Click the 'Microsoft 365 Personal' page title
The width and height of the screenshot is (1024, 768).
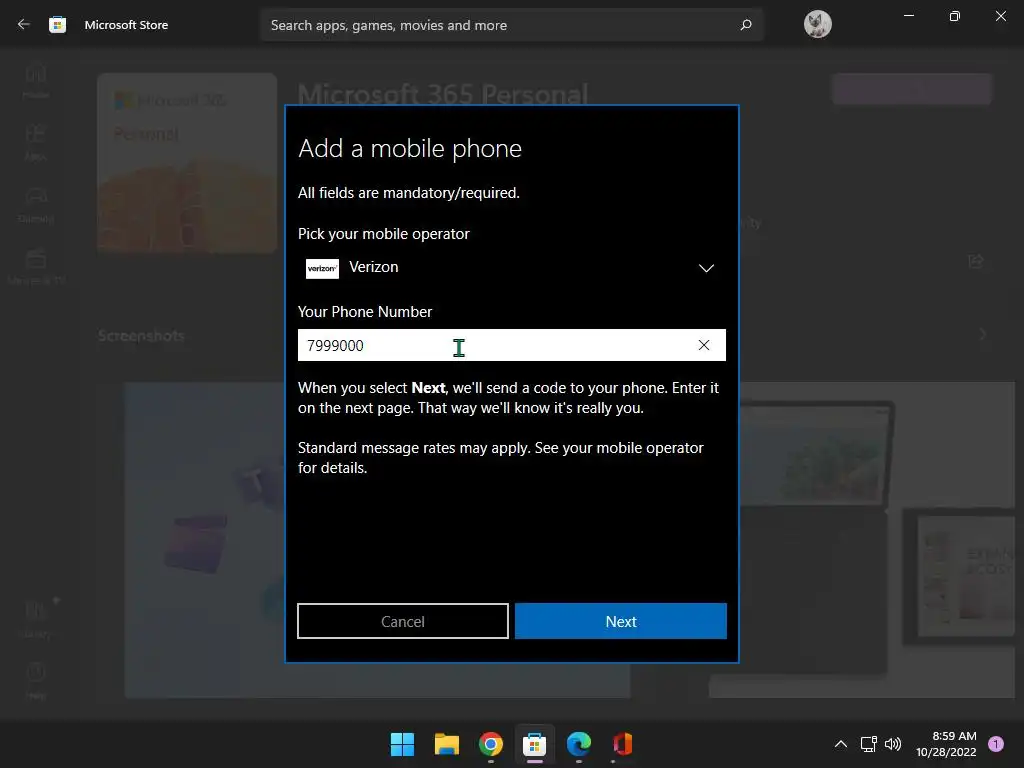point(443,94)
